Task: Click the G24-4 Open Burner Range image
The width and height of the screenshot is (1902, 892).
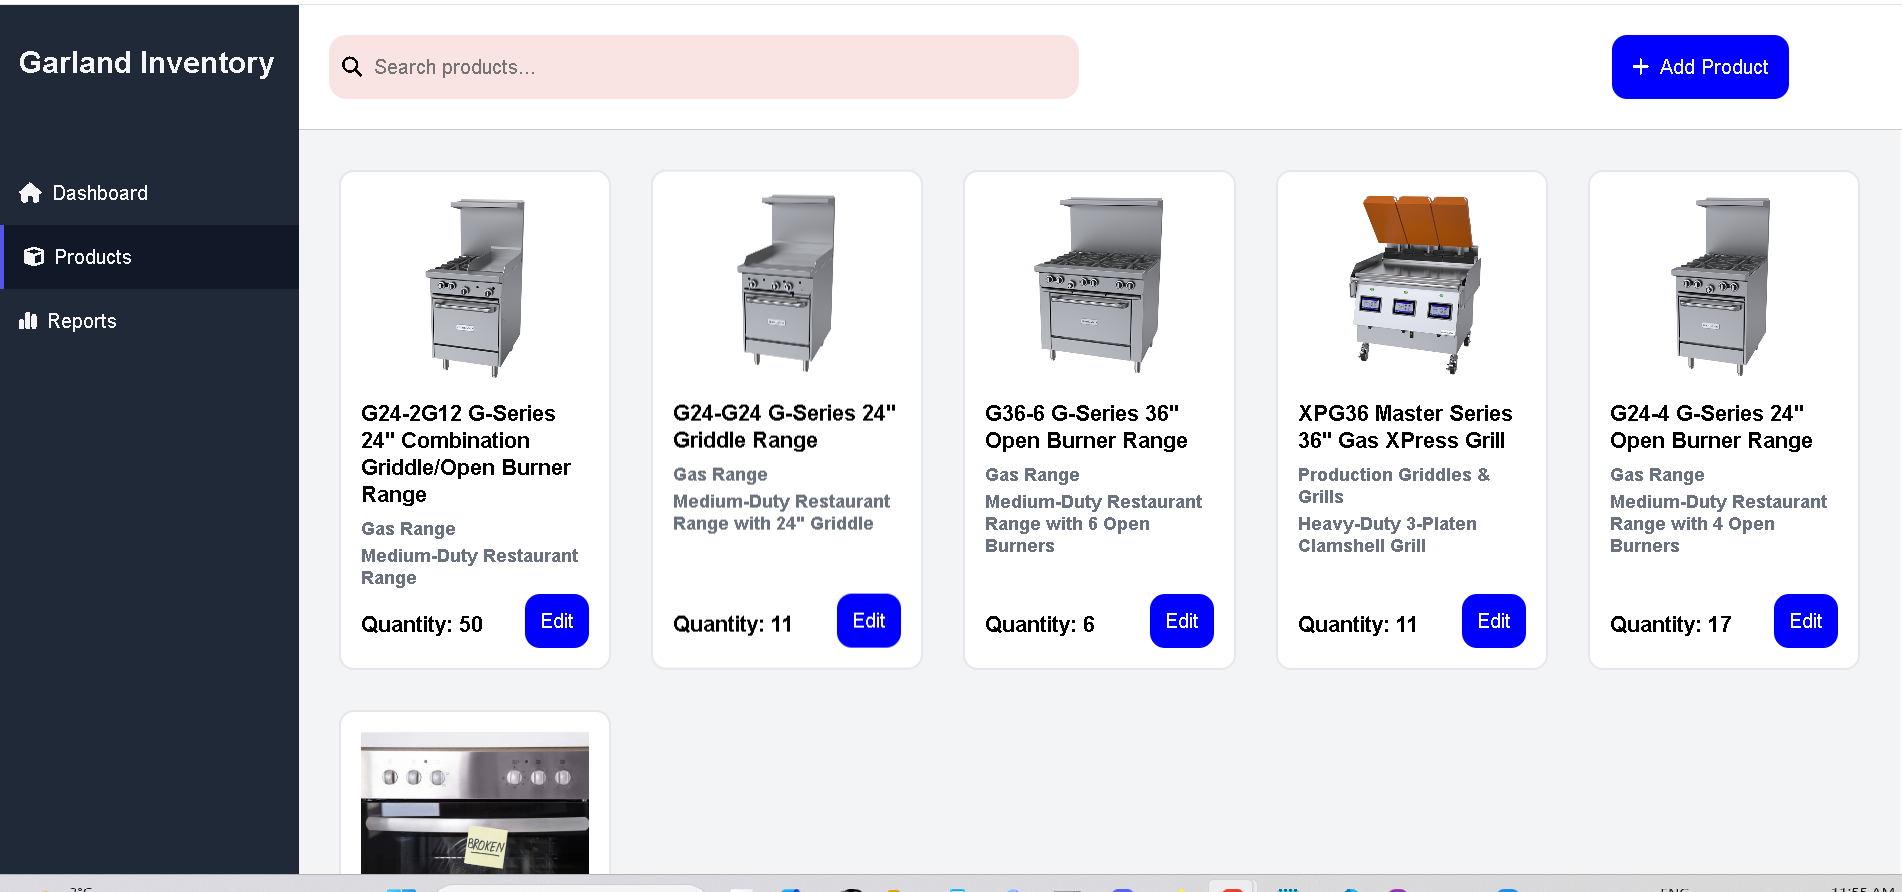Action: 1722,286
